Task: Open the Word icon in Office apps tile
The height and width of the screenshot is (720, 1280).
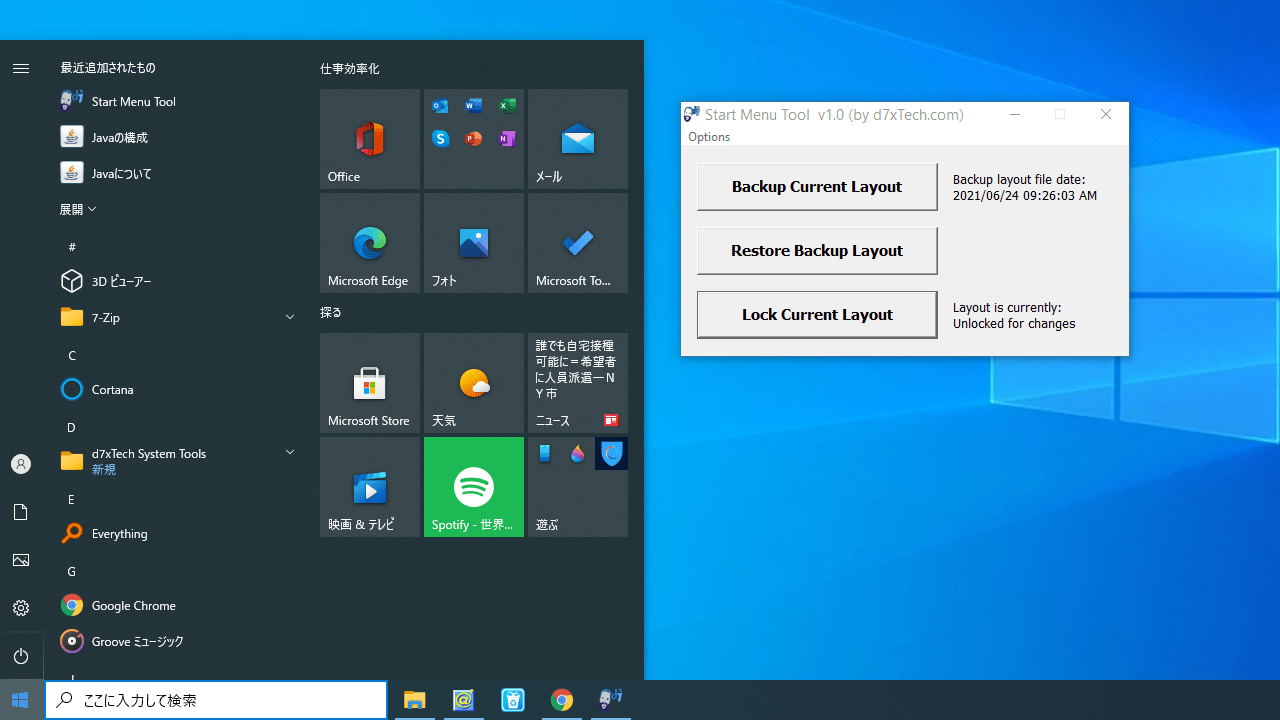Action: [474, 106]
